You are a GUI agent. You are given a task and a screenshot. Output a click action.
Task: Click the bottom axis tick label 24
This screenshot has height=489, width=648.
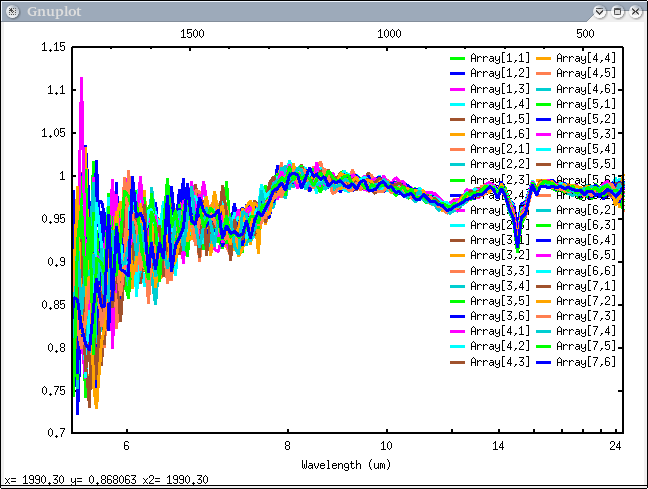615,446
